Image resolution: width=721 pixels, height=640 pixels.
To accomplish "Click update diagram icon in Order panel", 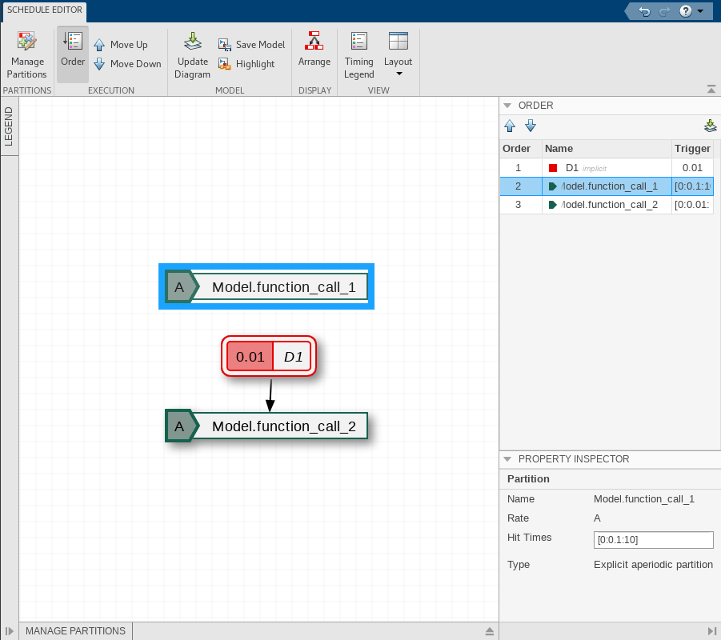I will tap(710, 126).
